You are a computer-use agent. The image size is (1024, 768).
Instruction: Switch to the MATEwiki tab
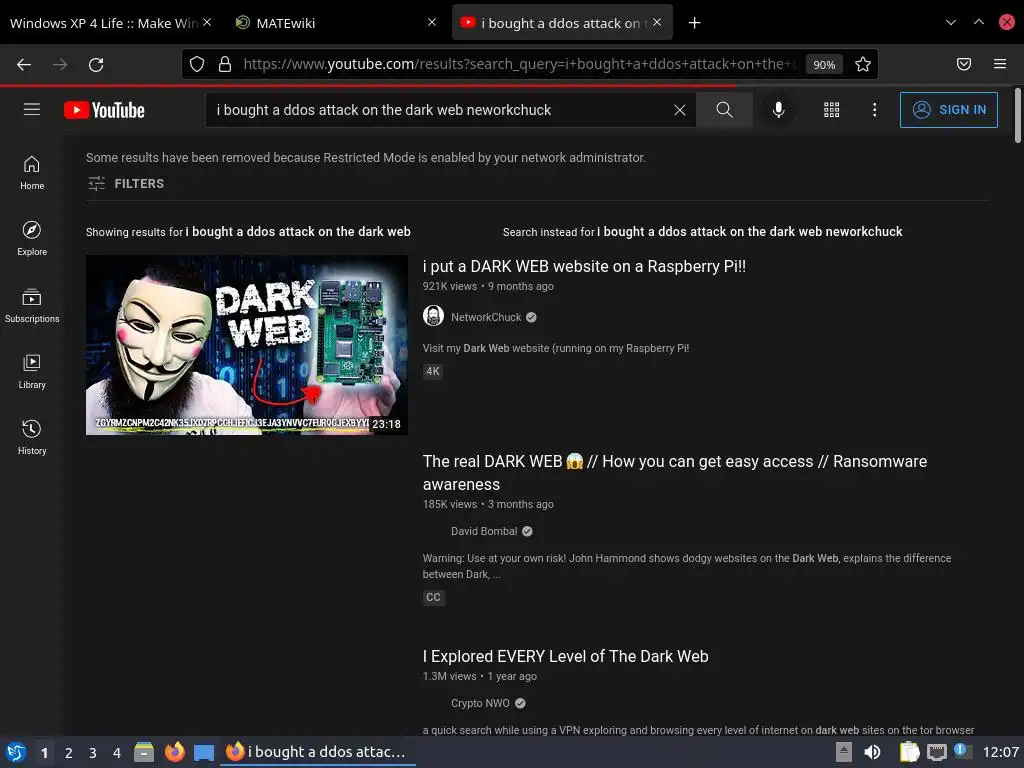point(285,23)
